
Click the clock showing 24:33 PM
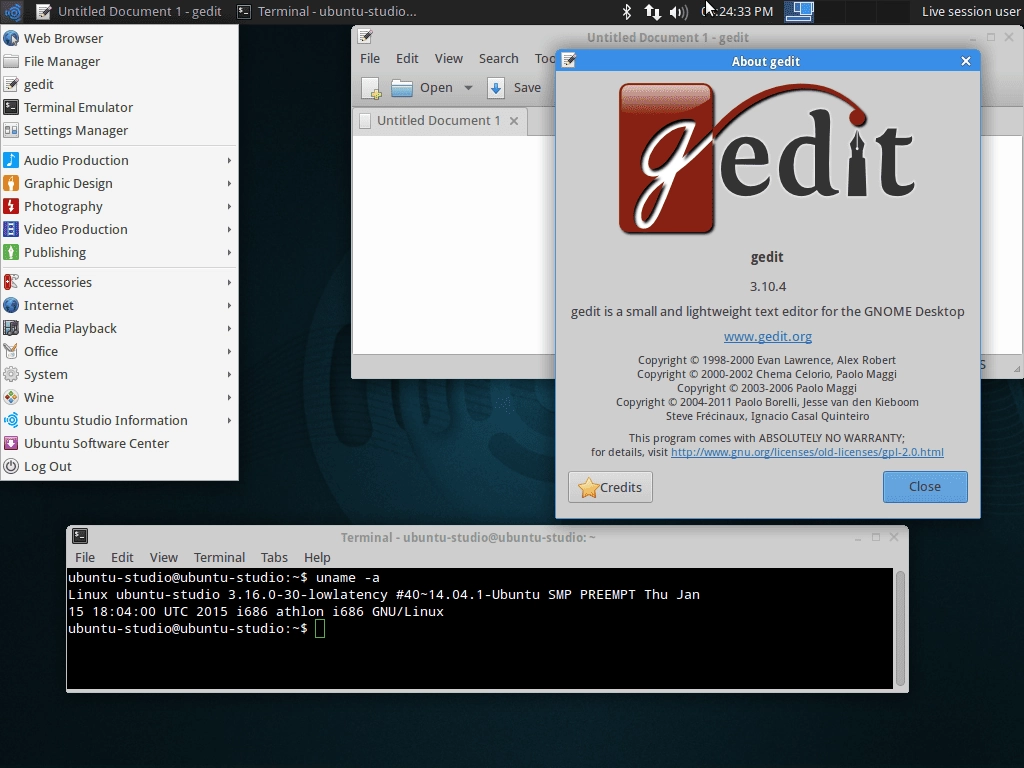[737, 11]
